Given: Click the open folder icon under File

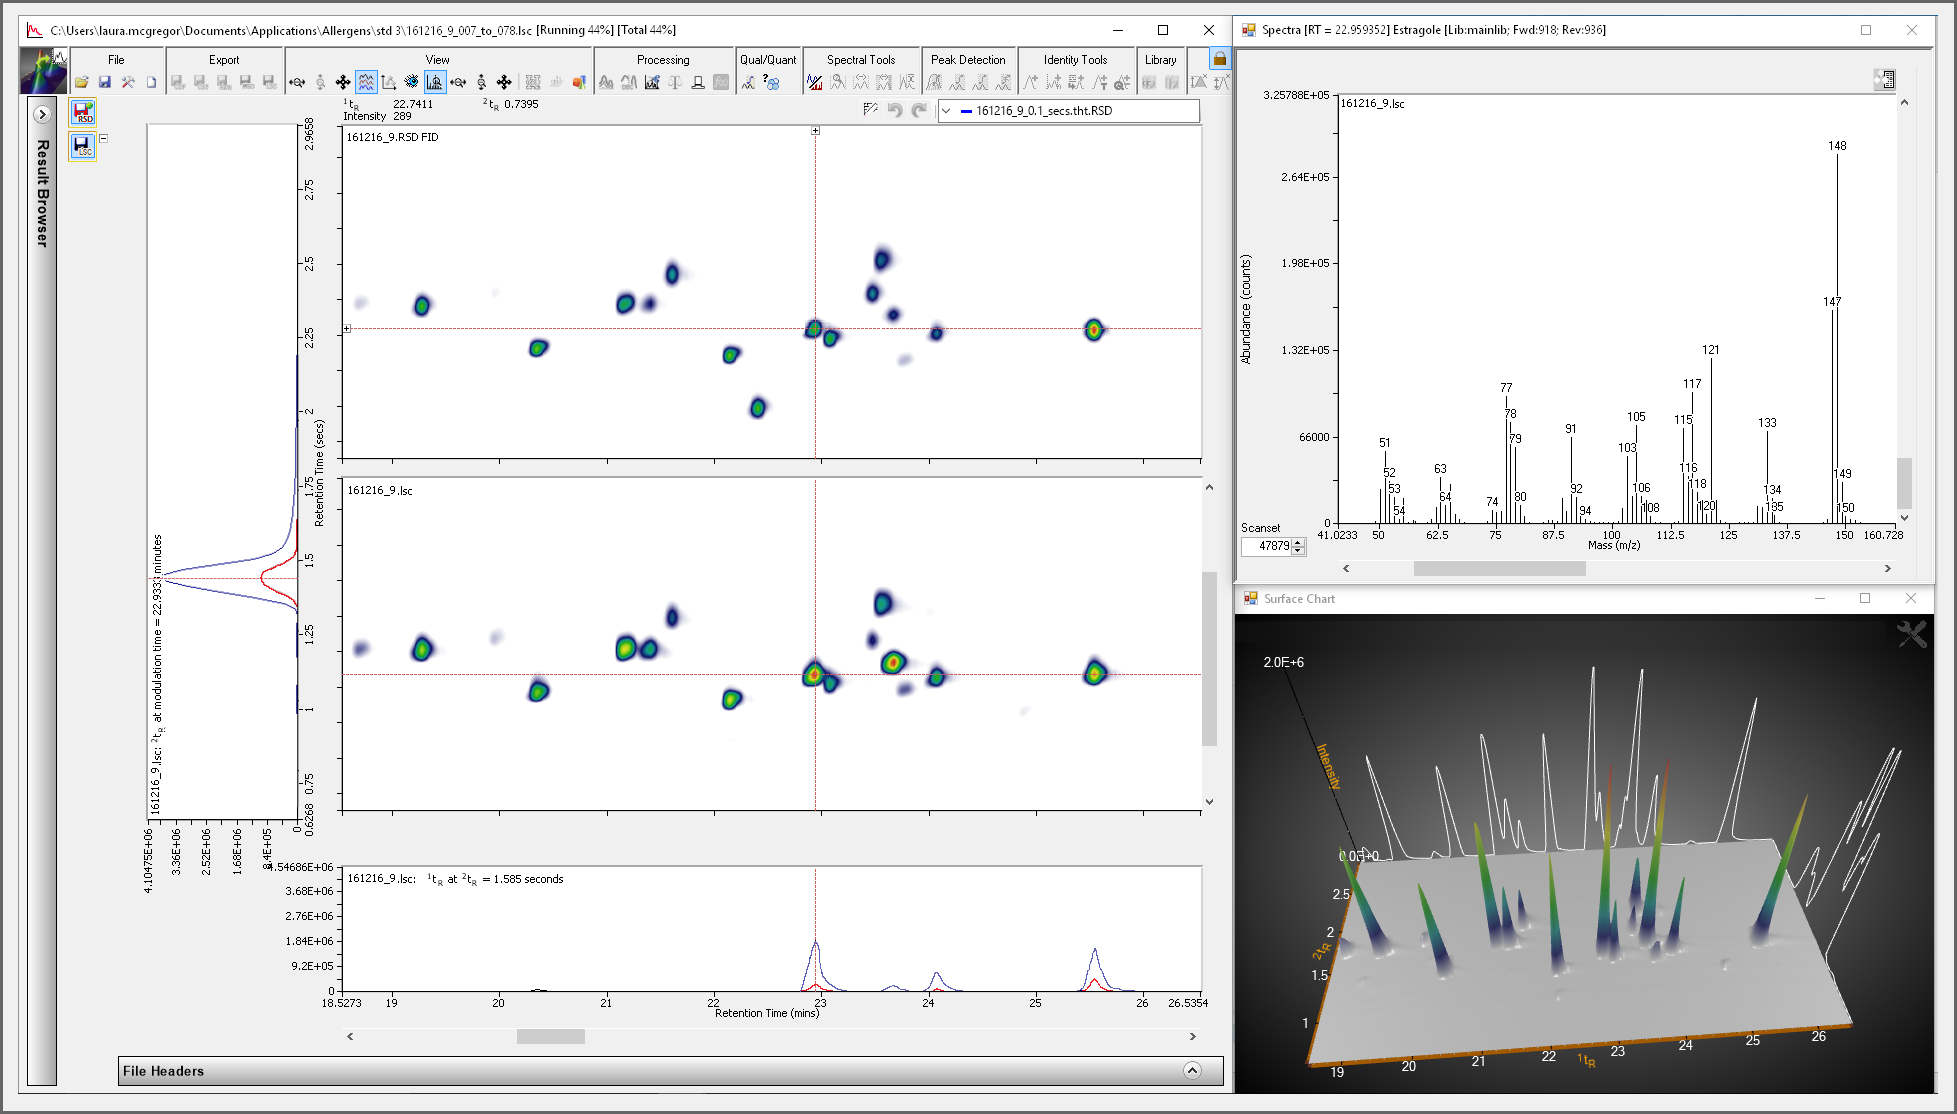Looking at the screenshot, I should tap(82, 83).
